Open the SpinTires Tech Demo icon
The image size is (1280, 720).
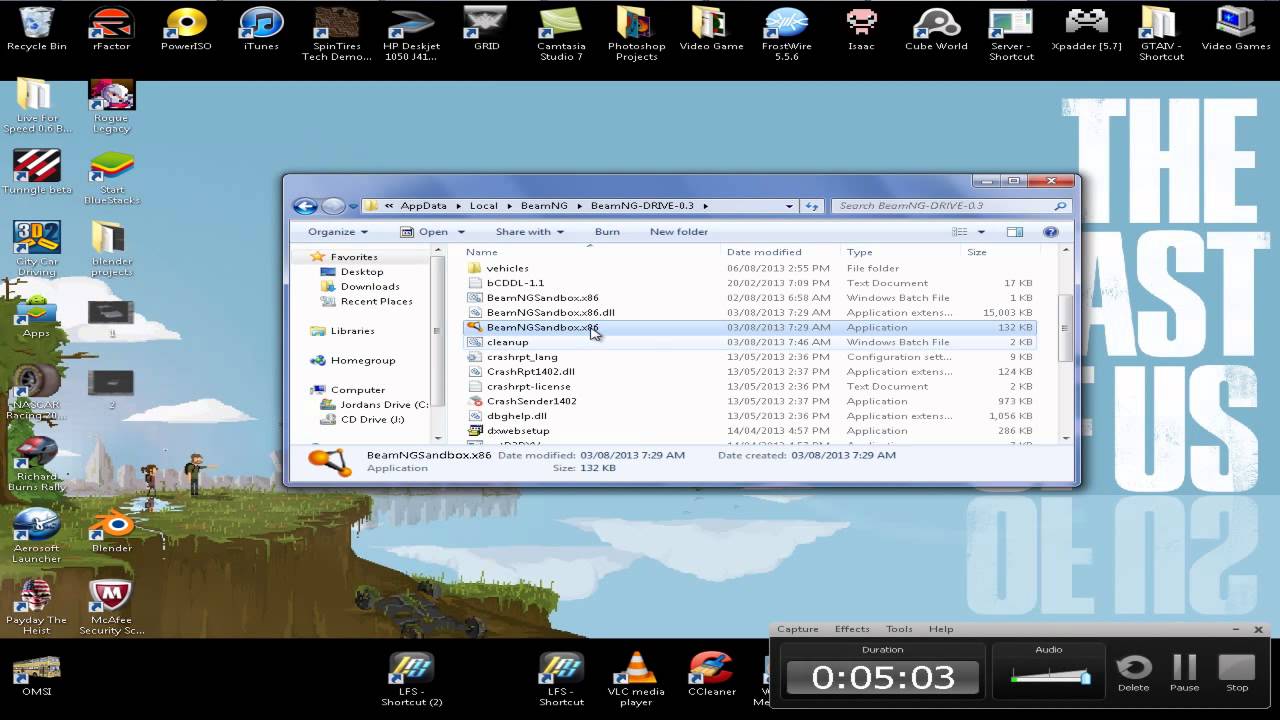click(x=336, y=33)
